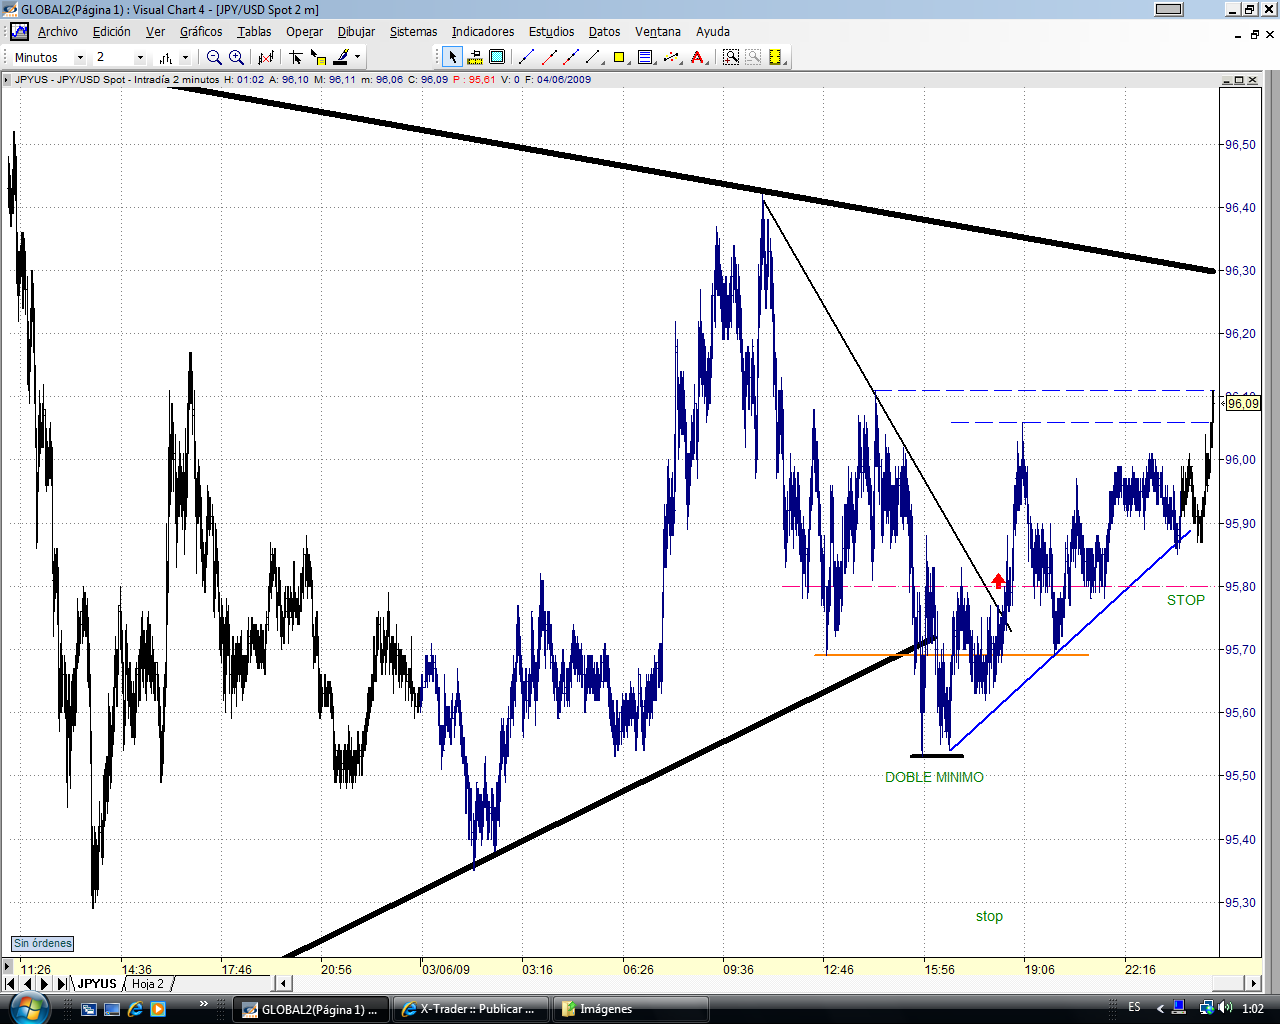This screenshot has height=1024, width=1280.
Task: Click the zoom in magnifier icon
Action: (x=236, y=58)
